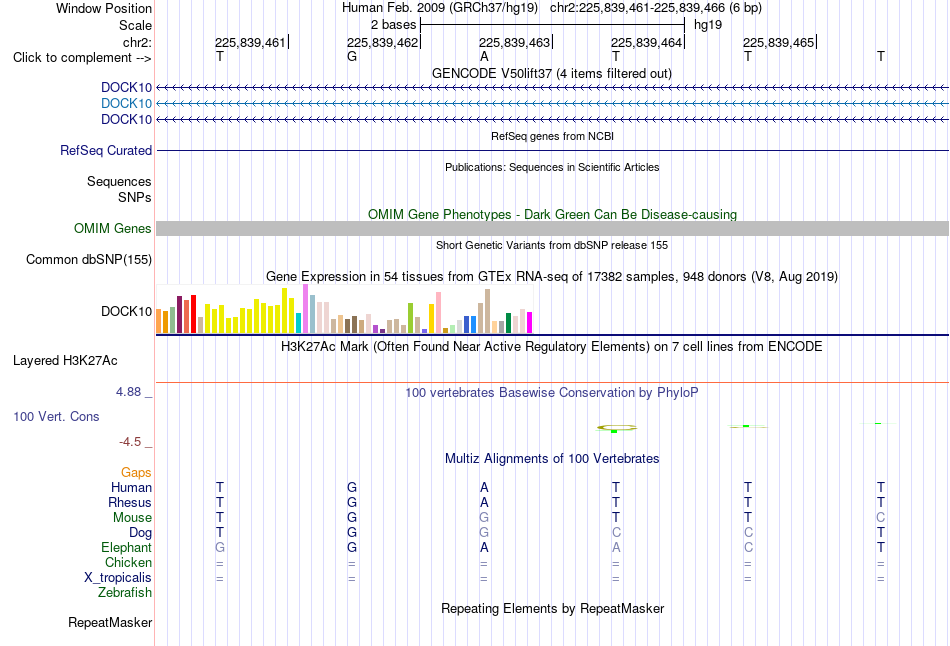
Task: Select the Mouse species label
Action: click(132, 518)
